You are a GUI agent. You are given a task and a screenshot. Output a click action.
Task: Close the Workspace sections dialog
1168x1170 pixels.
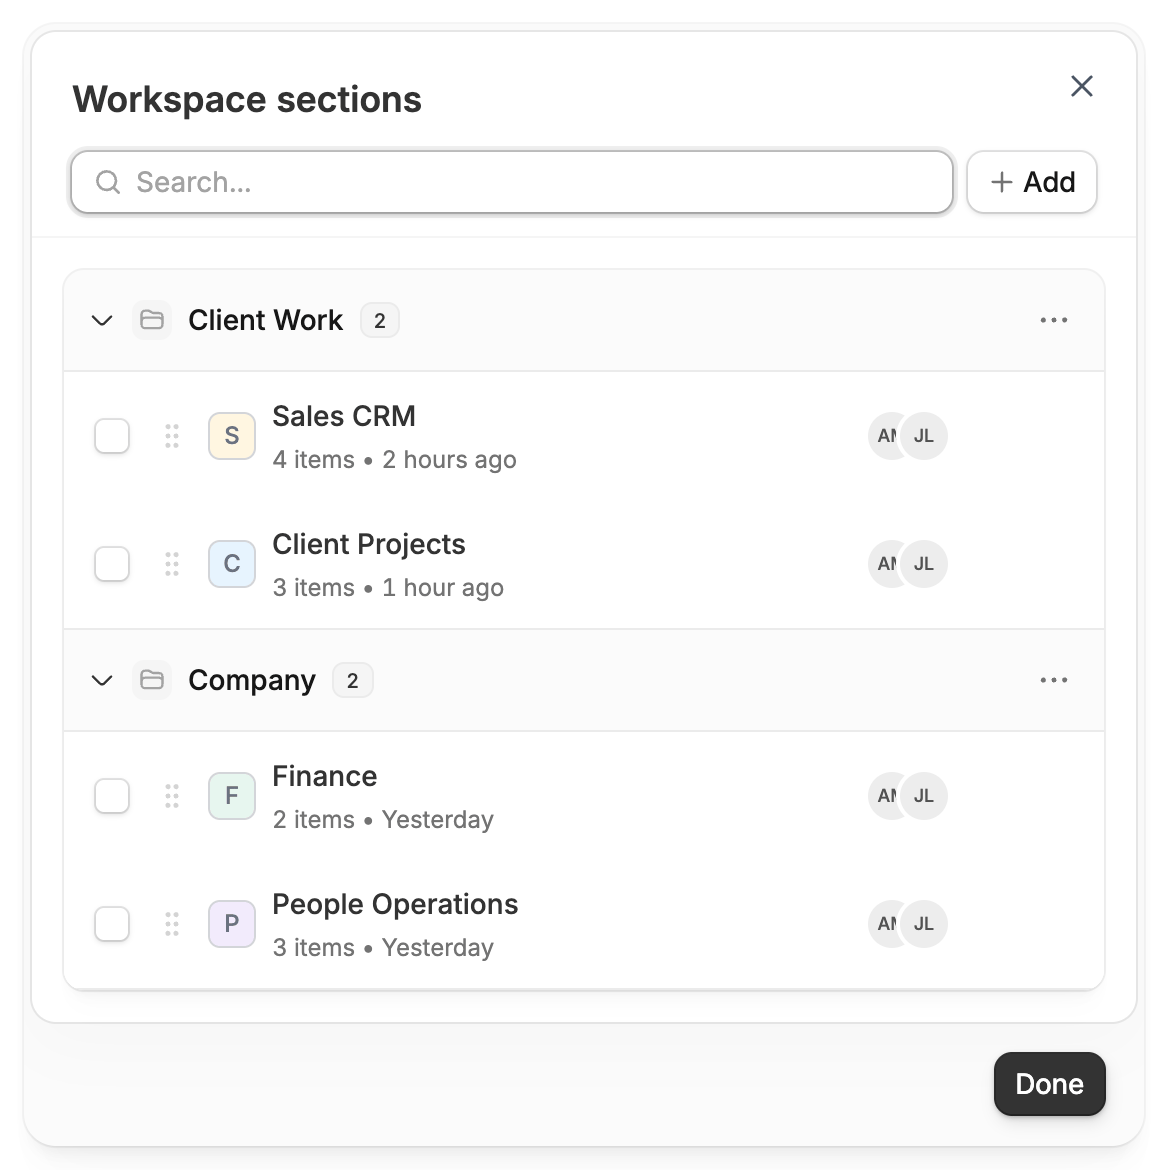(x=1081, y=86)
